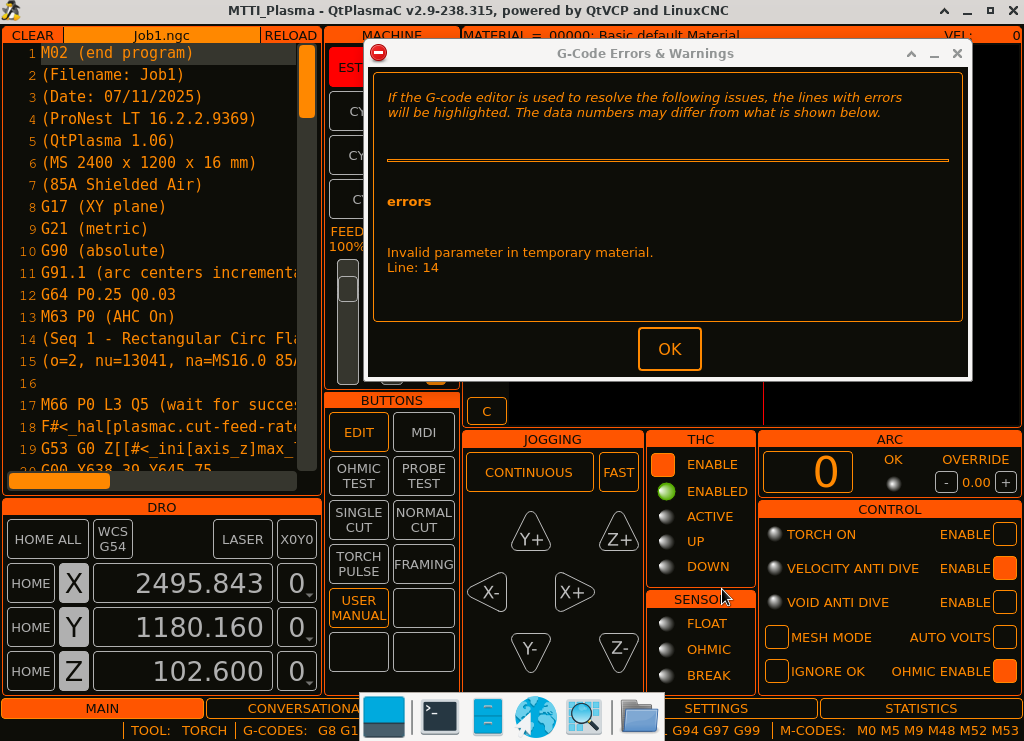Jog the X+ axis arrow
This screenshot has width=1024, height=741.
click(574, 592)
